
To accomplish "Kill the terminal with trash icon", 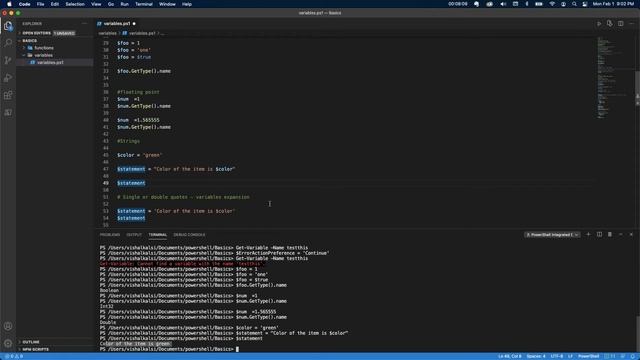I will (610, 235).
